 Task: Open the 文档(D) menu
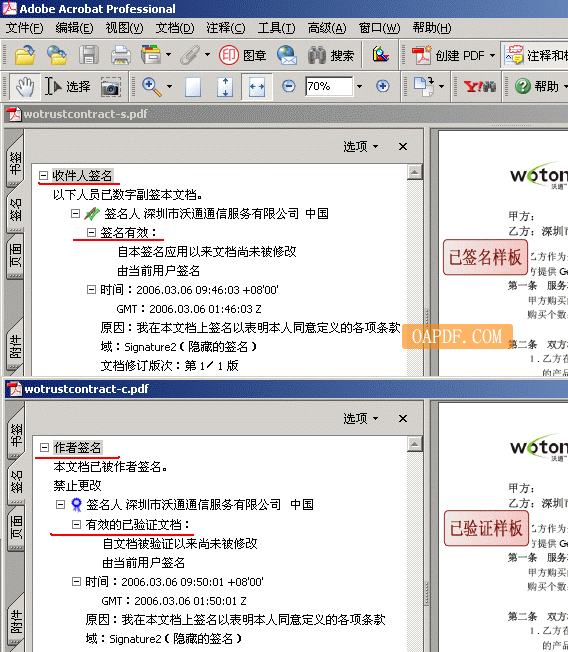[175, 28]
